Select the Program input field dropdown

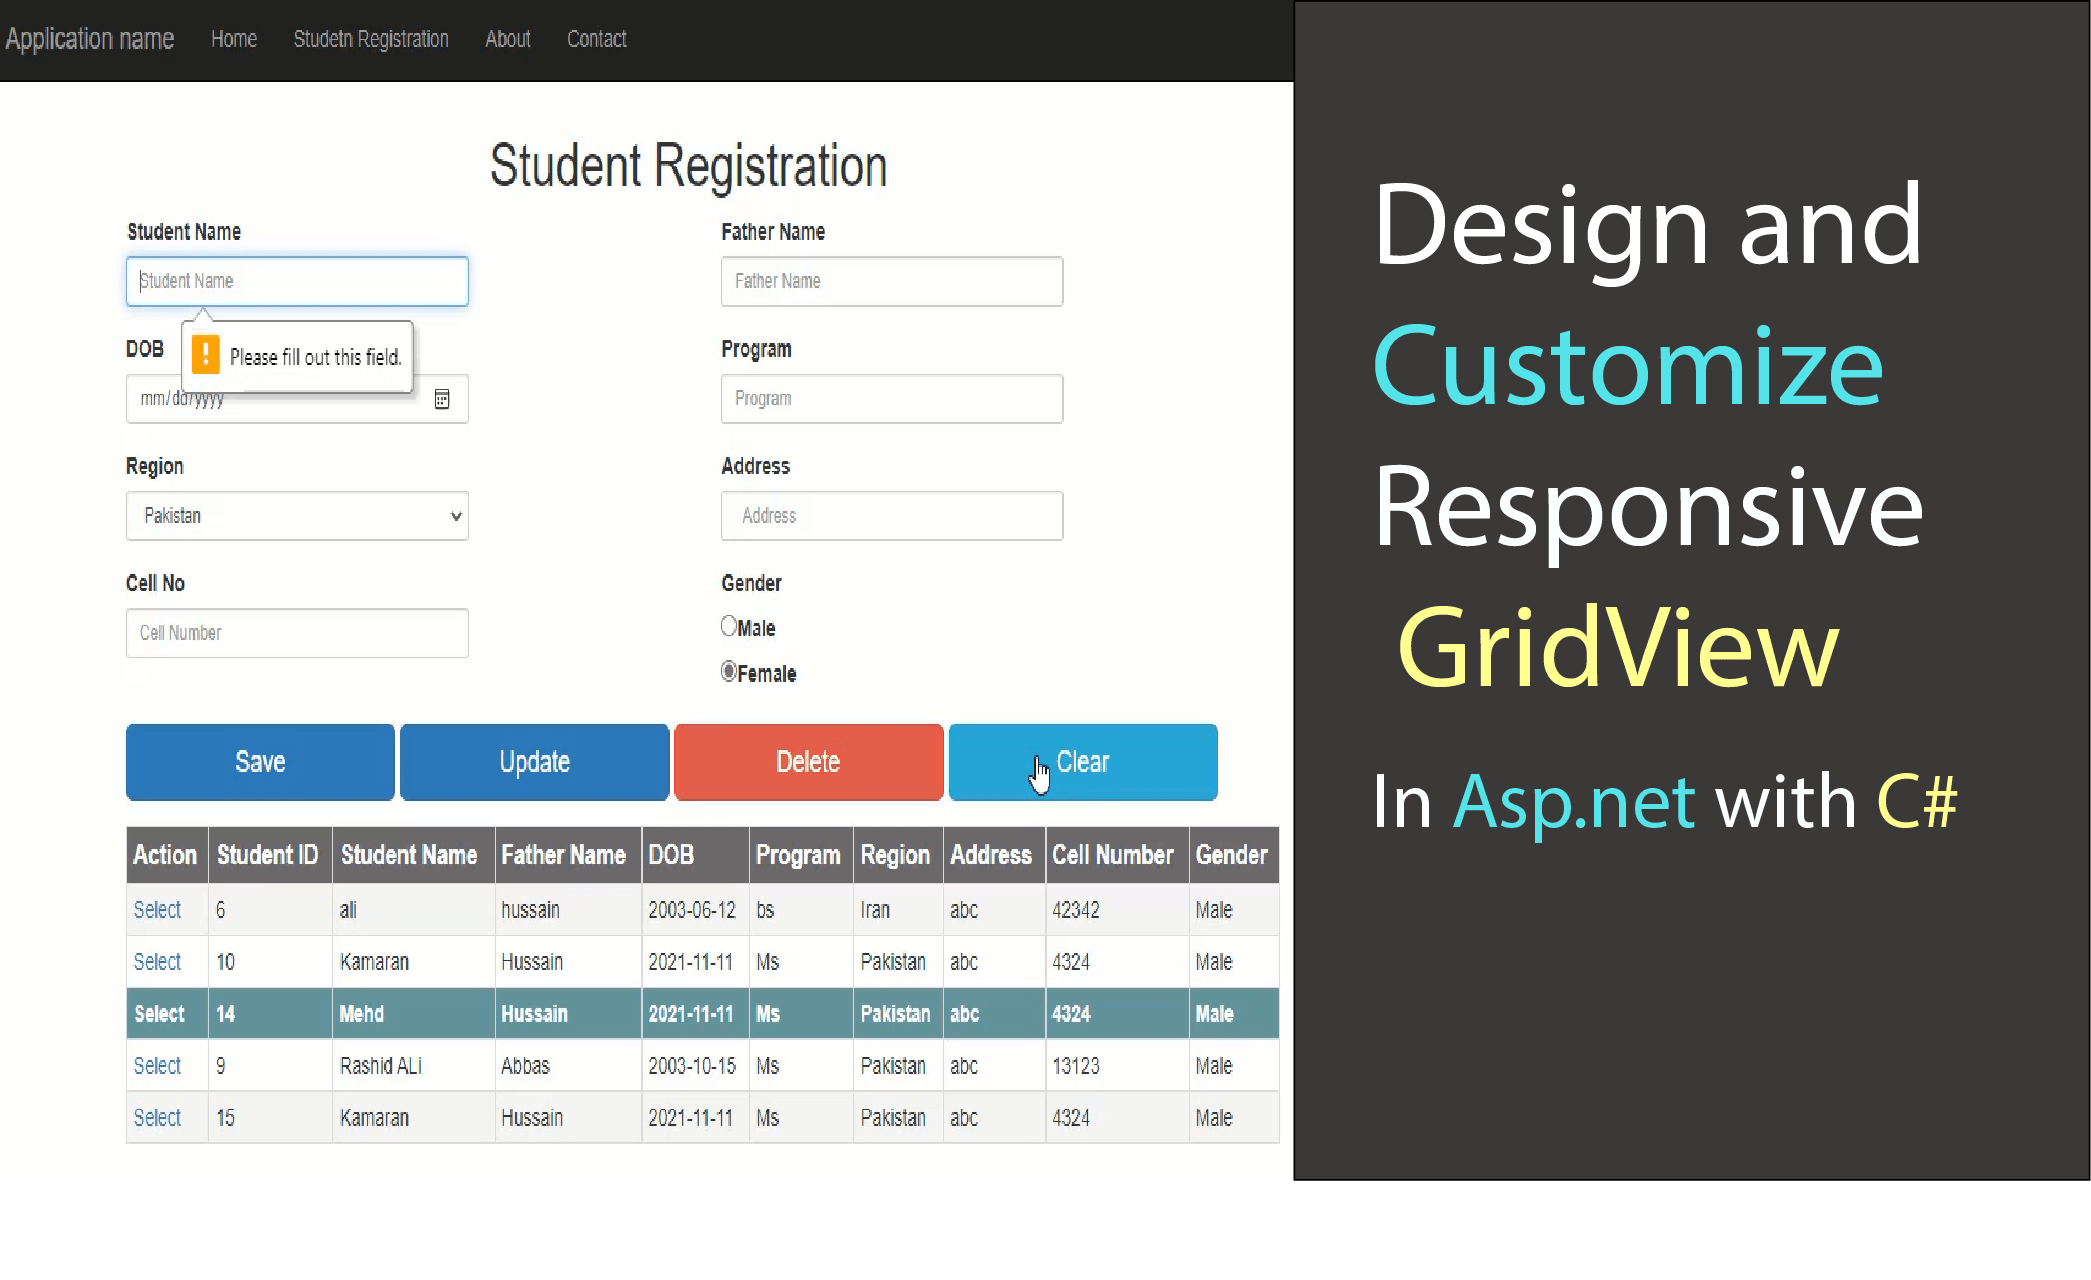pos(892,397)
